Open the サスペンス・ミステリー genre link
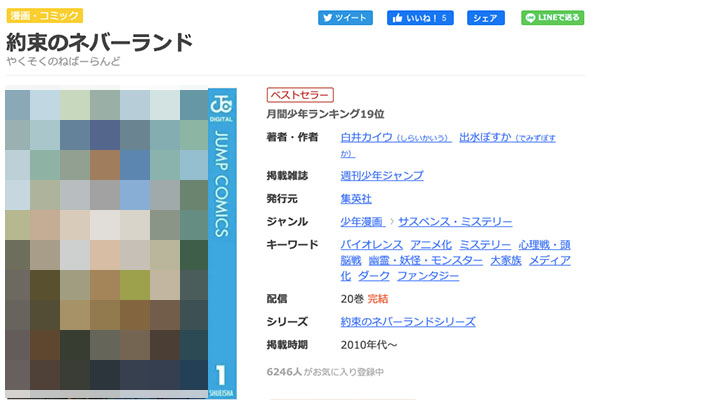 [x=455, y=222]
